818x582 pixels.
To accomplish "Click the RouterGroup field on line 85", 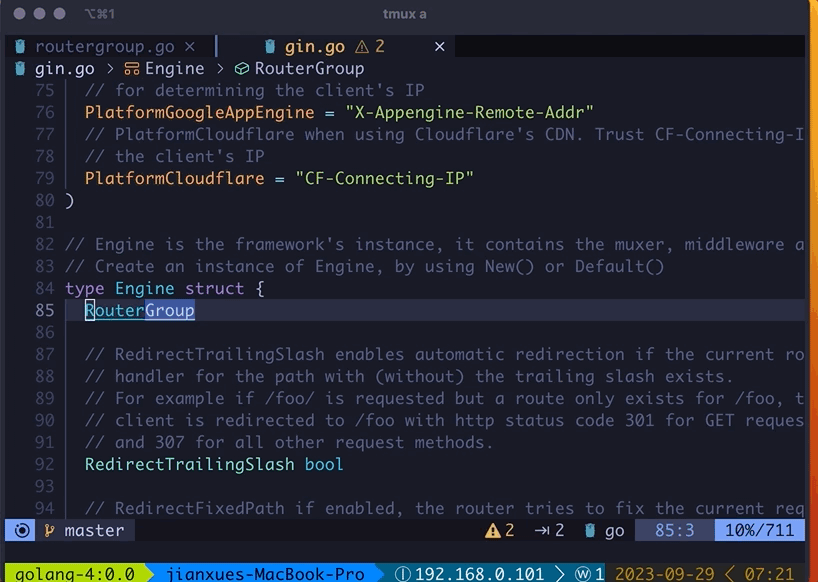I will pos(140,311).
